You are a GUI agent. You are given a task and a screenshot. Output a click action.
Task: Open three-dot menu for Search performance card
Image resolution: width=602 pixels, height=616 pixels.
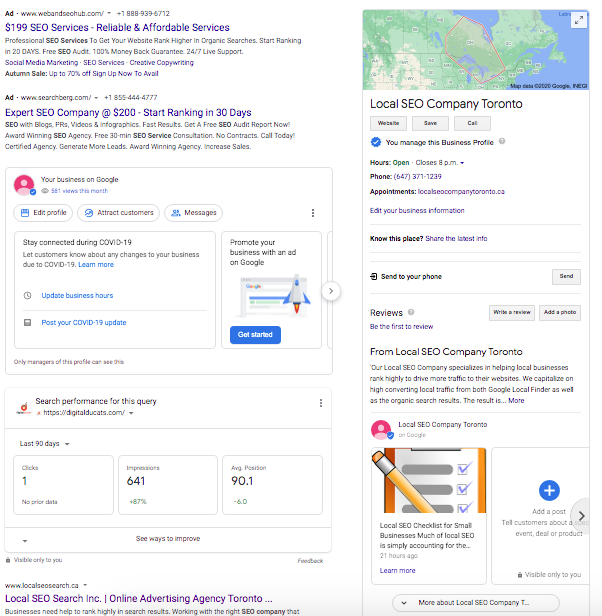click(x=321, y=403)
